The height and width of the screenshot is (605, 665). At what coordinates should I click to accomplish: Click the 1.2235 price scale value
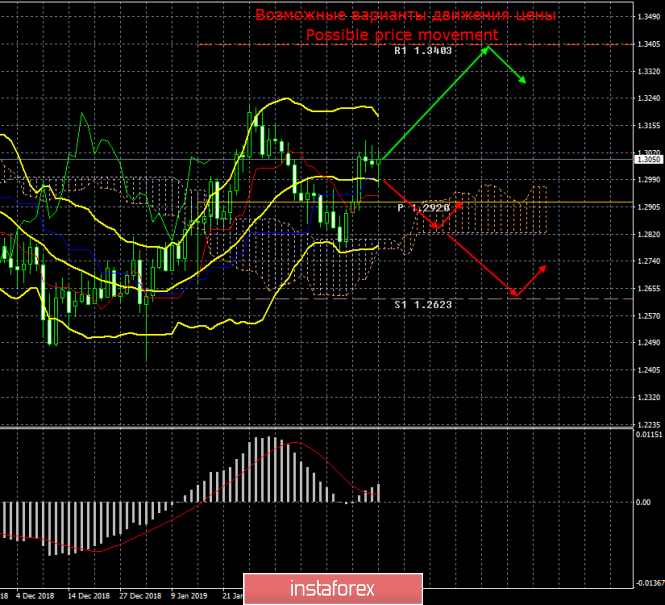pyautogui.click(x=649, y=424)
